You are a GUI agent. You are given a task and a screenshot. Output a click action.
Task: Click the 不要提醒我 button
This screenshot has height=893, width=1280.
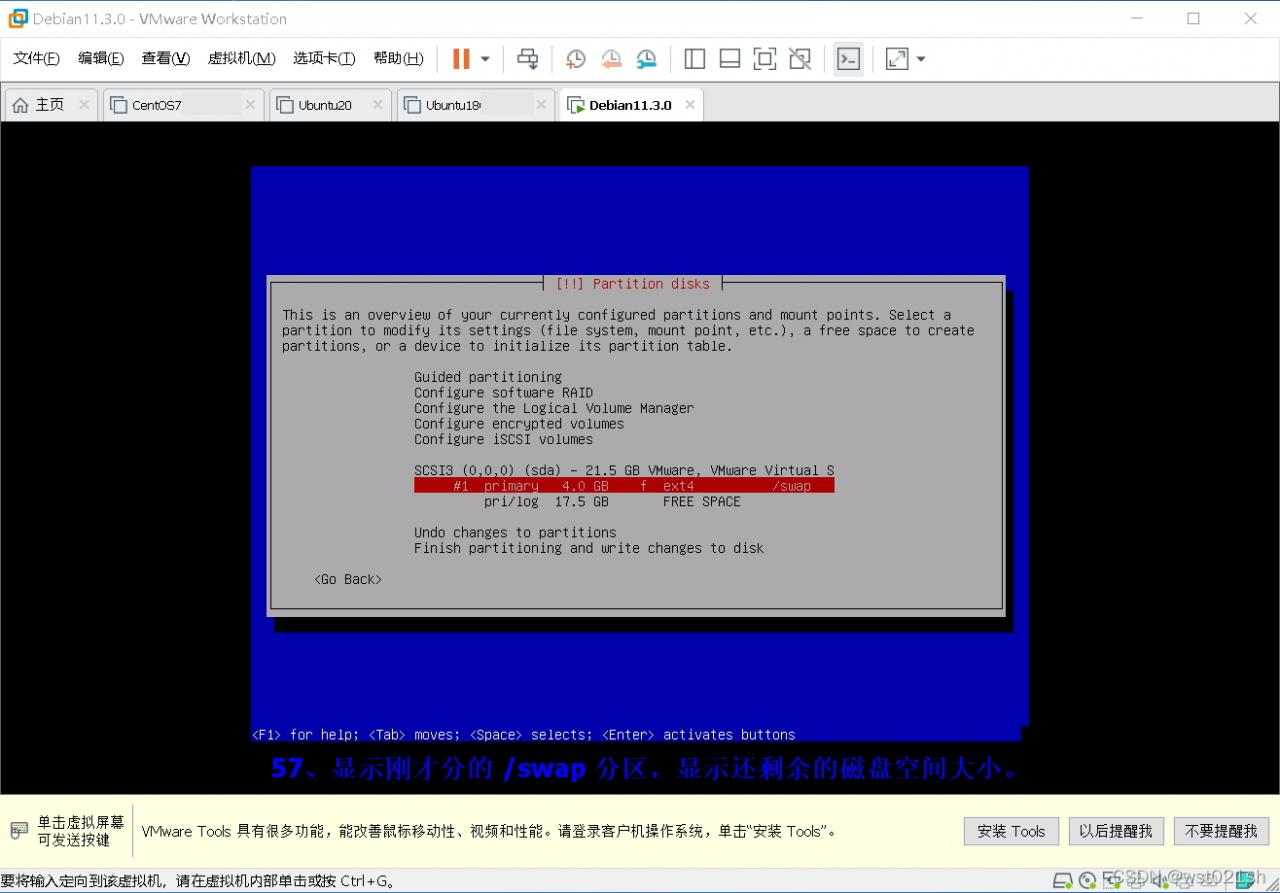pos(1221,831)
